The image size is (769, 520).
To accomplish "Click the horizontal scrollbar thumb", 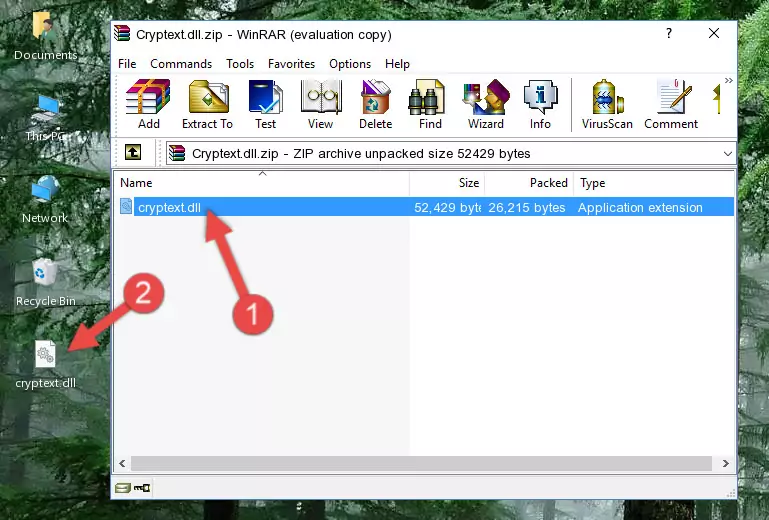I will tap(421, 463).
